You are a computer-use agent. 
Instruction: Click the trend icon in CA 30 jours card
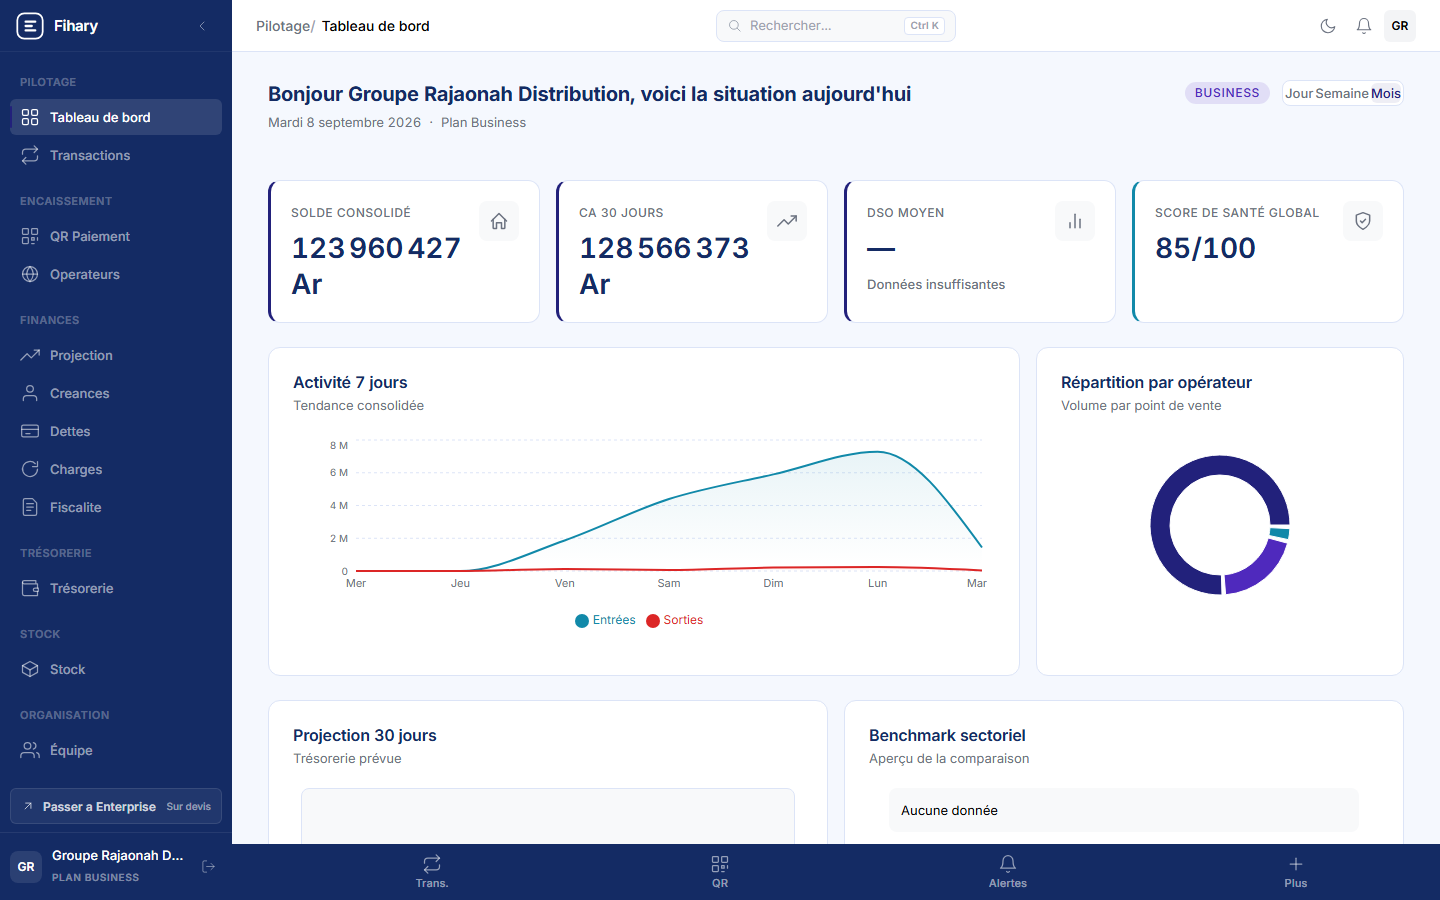click(787, 221)
